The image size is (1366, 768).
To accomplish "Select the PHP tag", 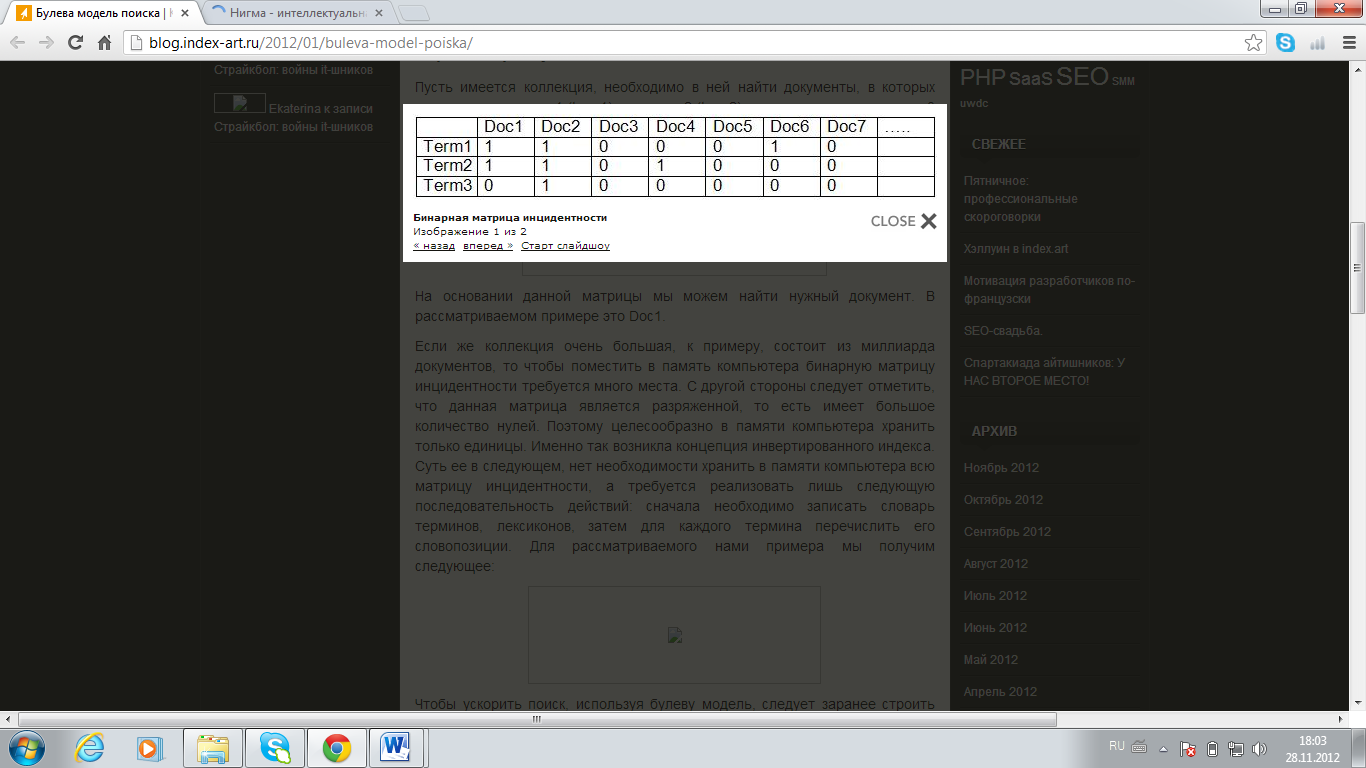I will pyautogui.click(x=982, y=77).
